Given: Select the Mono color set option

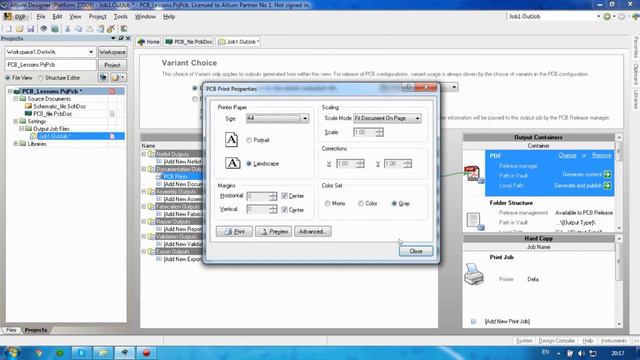Looking at the screenshot, I should [x=327, y=203].
